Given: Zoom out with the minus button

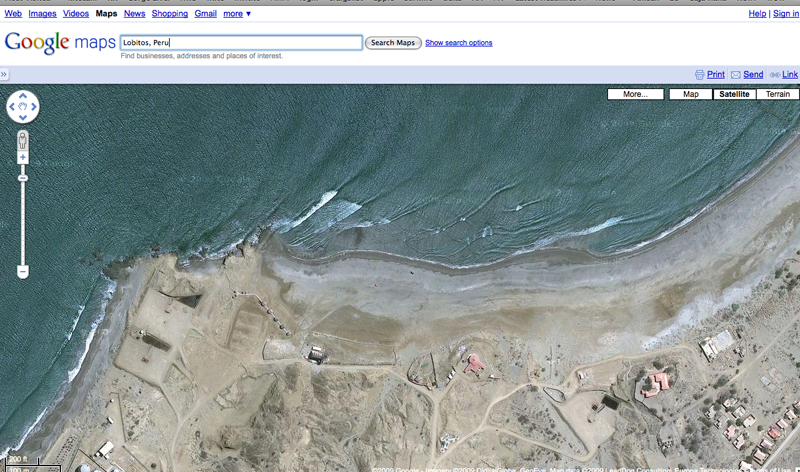Looking at the screenshot, I should pyautogui.click(x=22, y=271).
